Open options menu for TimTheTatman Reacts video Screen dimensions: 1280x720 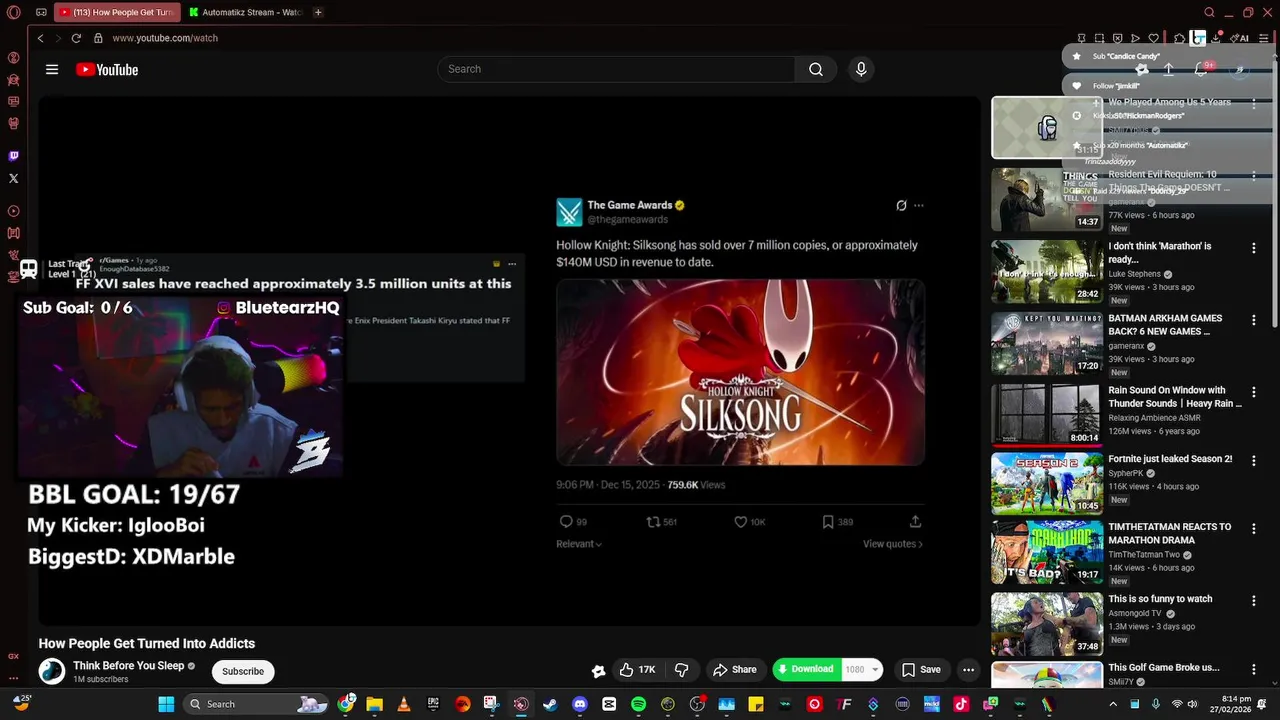click(x=1254, y=529)
